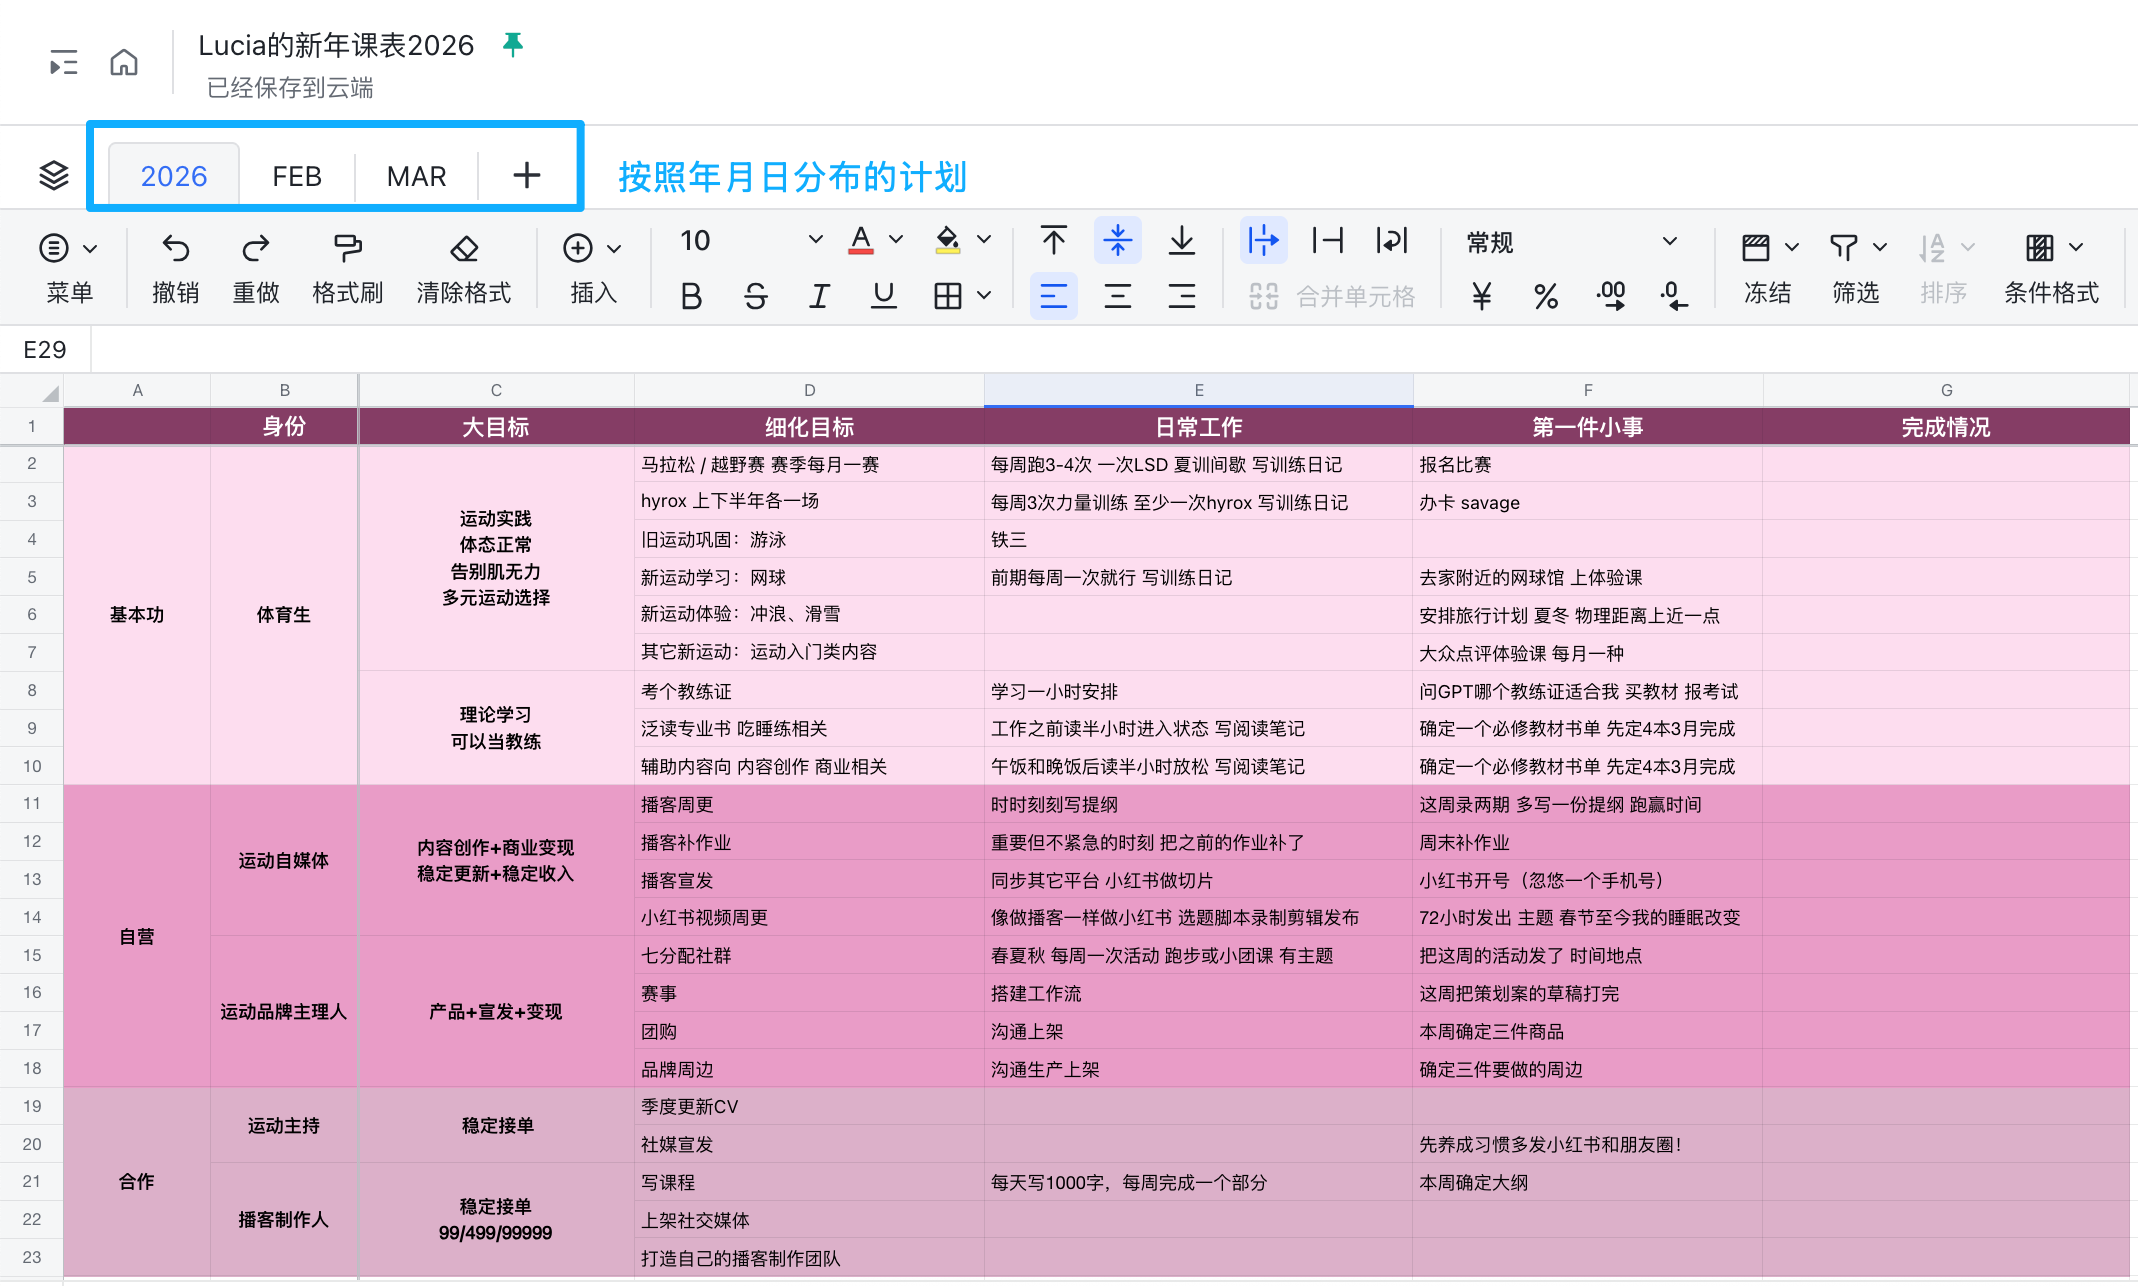This screenshot has width=2138, height=1286.
Task: Switch to the MAR sheet tab
Action: (x=416, y=176)
